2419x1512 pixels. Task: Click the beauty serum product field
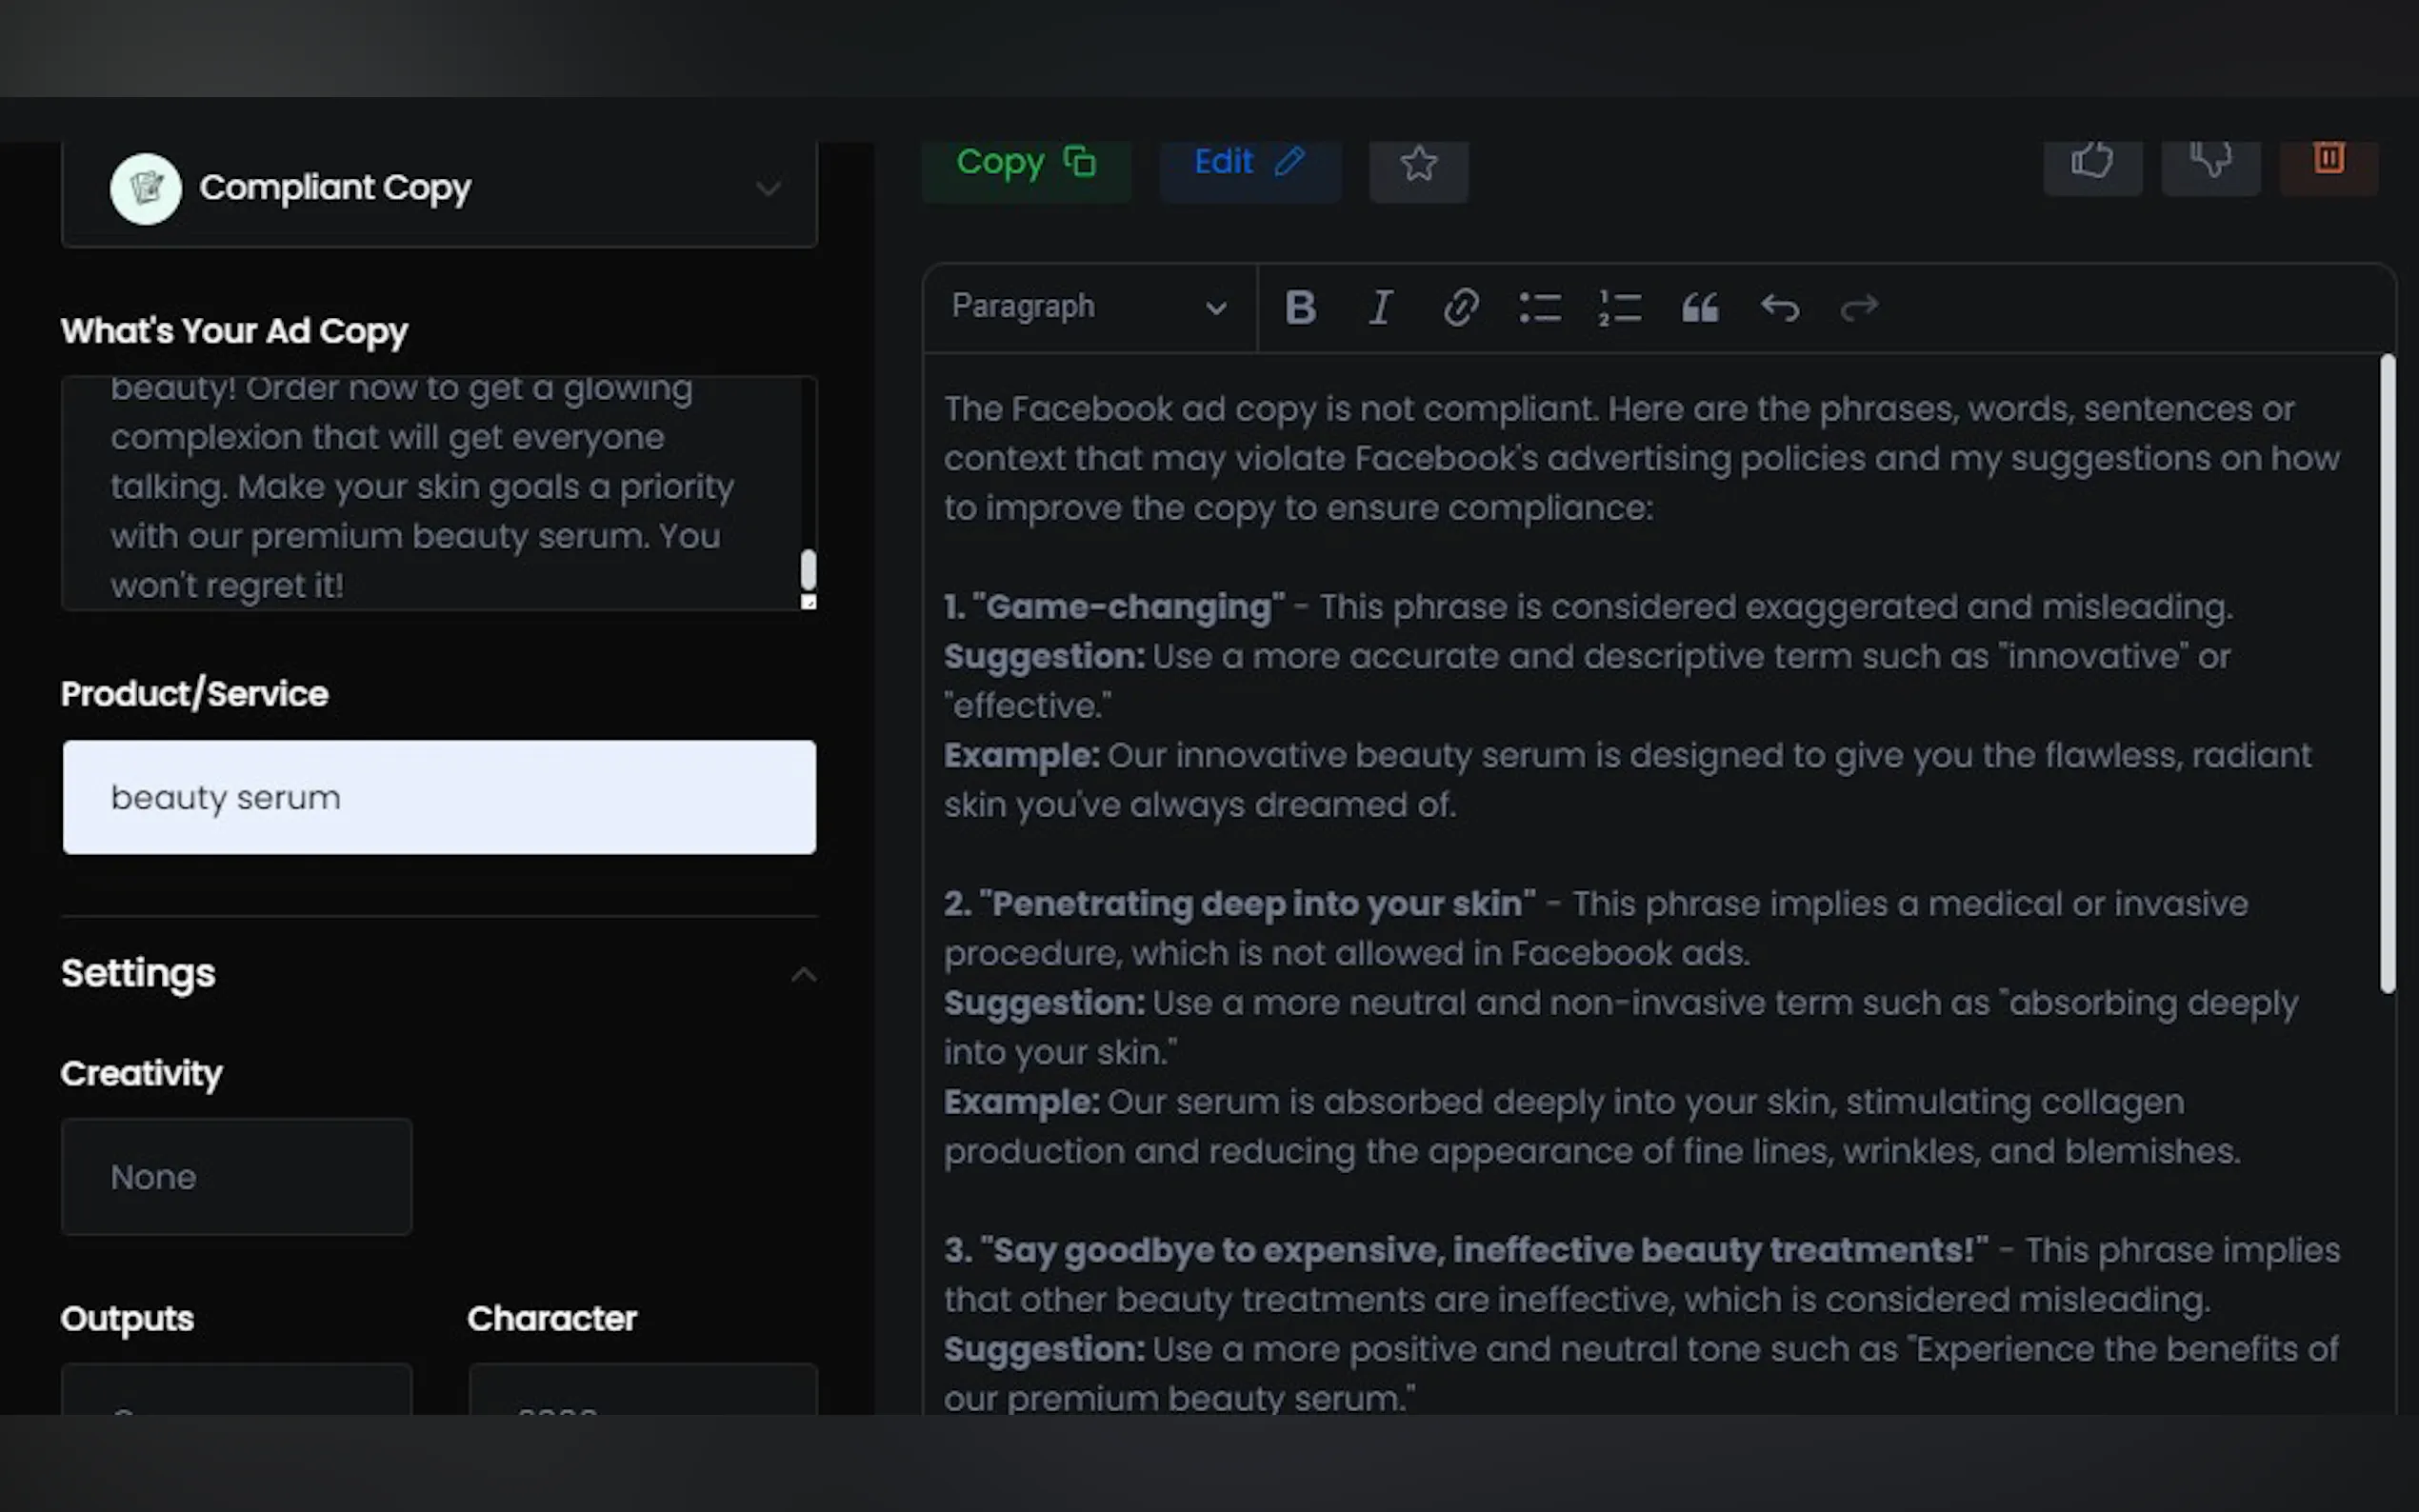(x=439, y=797)
